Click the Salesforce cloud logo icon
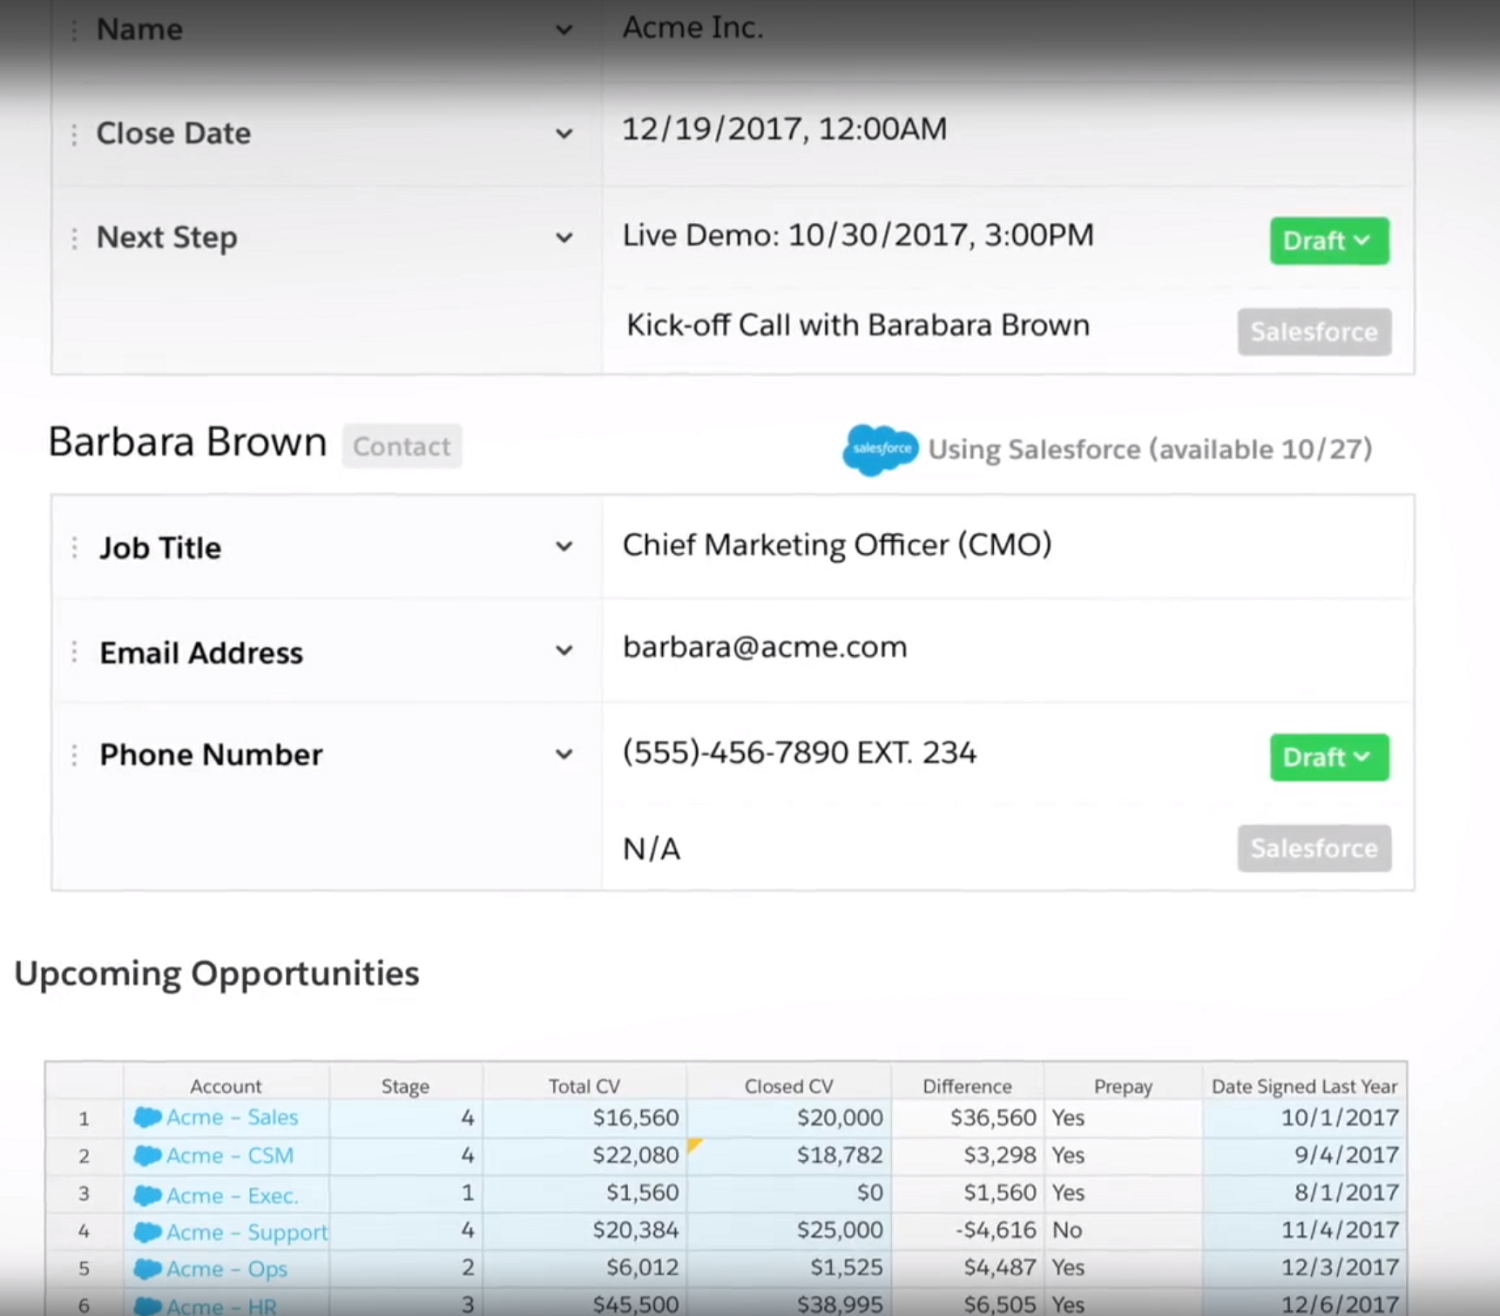 (x=880, y=450)
